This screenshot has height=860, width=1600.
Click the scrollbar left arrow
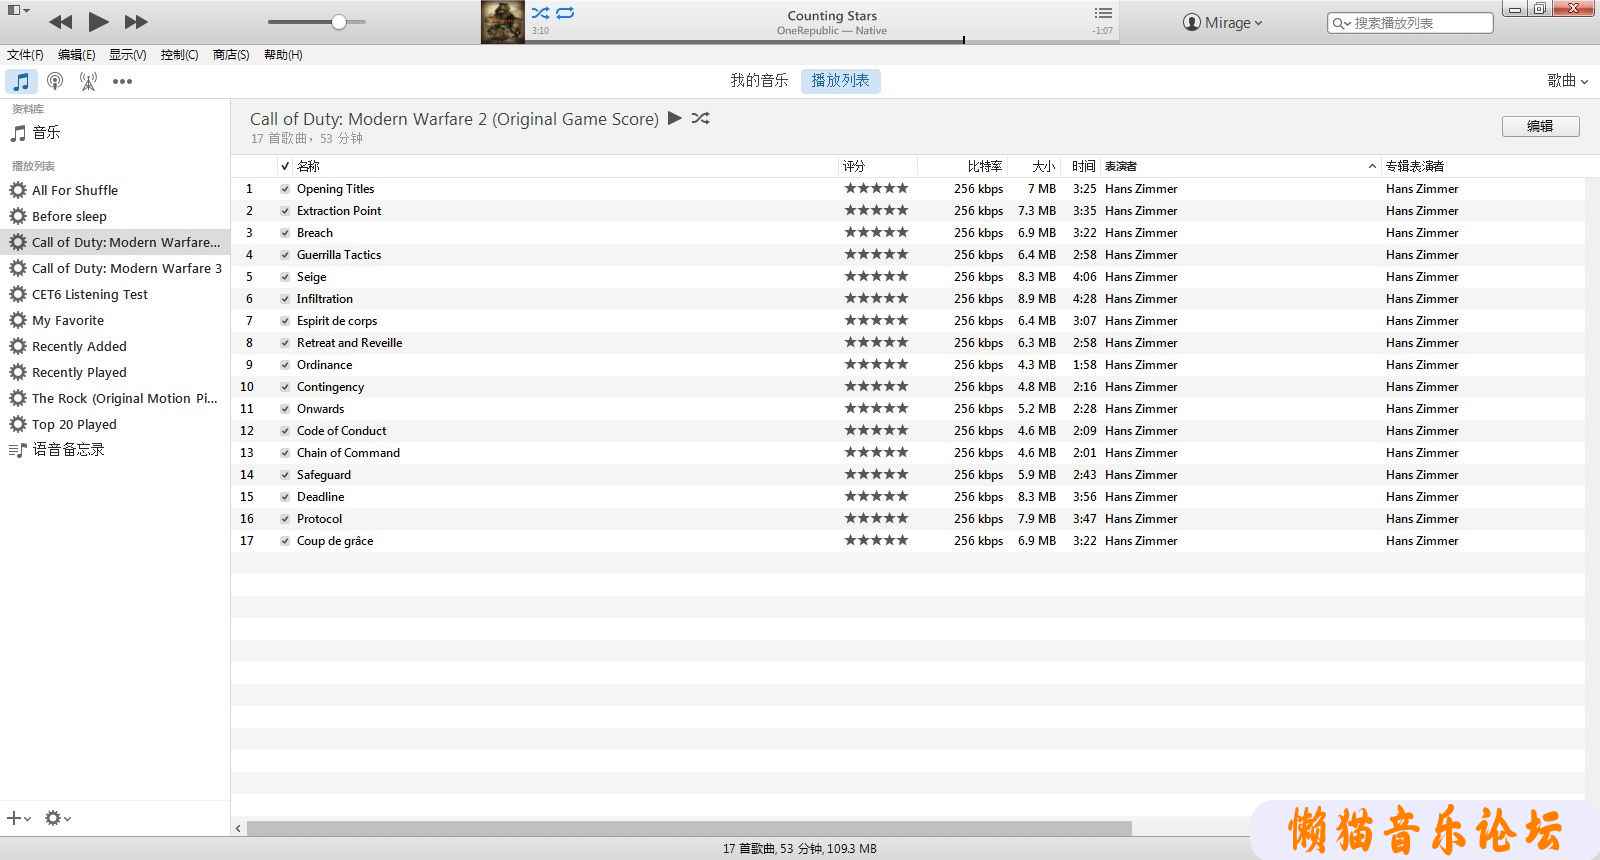point(238,828)
